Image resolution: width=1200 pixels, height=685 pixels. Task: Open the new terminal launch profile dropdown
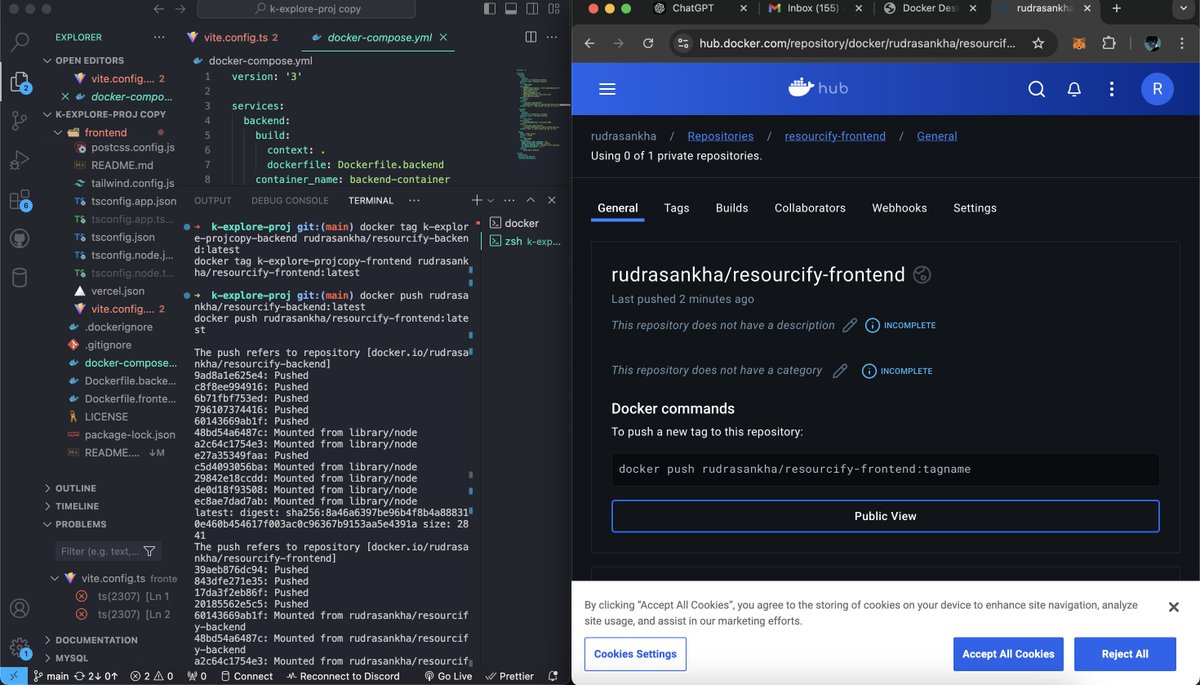coord(491,200)
